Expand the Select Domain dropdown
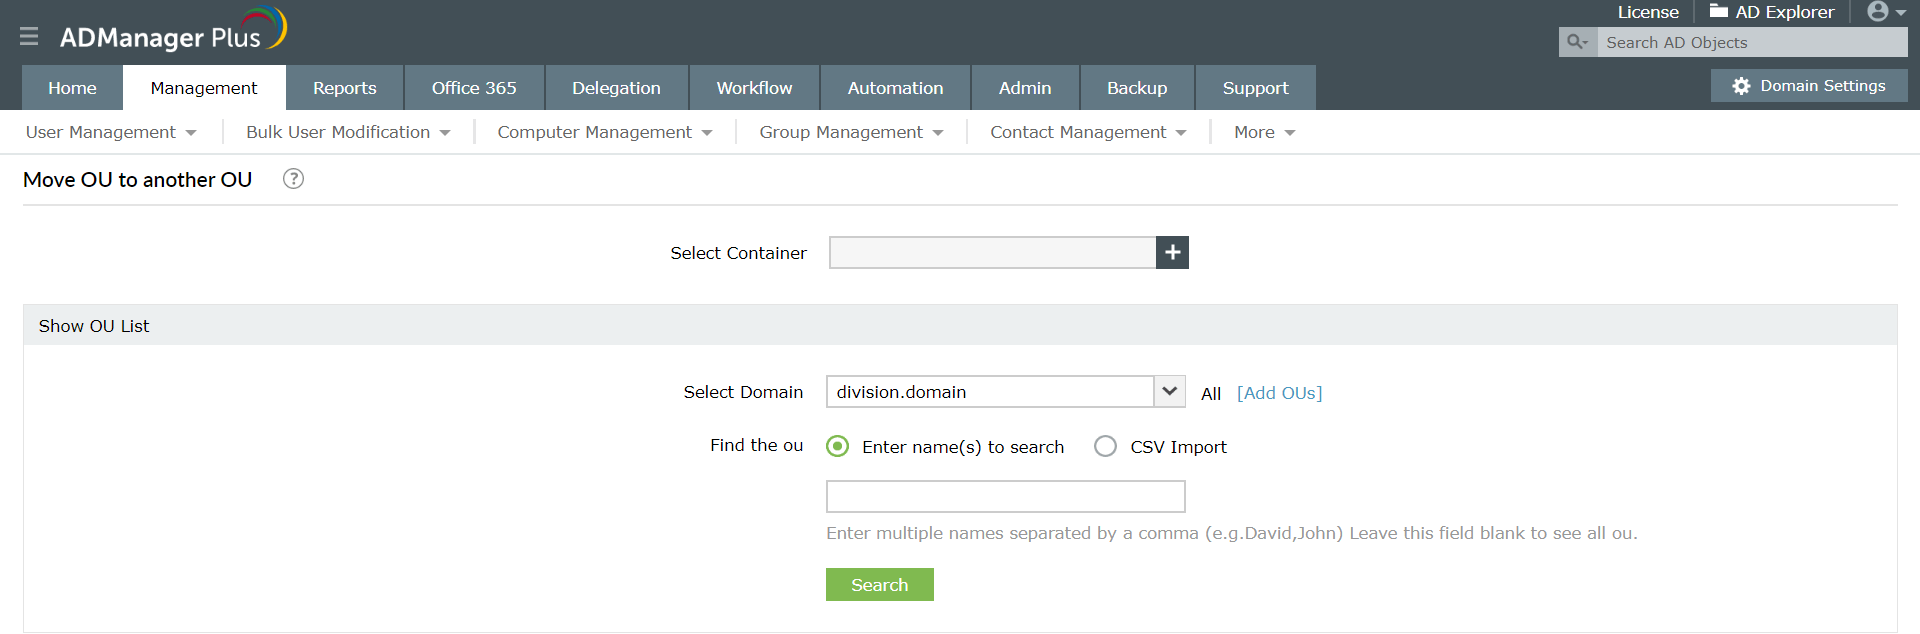Viewport: 1920px width, 634px height. [x=1169, y=392]
